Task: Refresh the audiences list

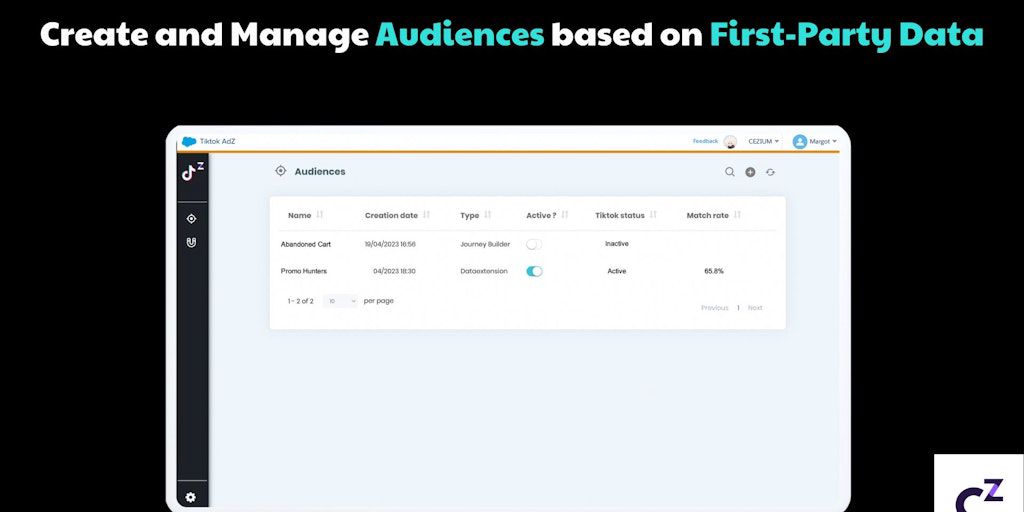Action: point(771,172)
